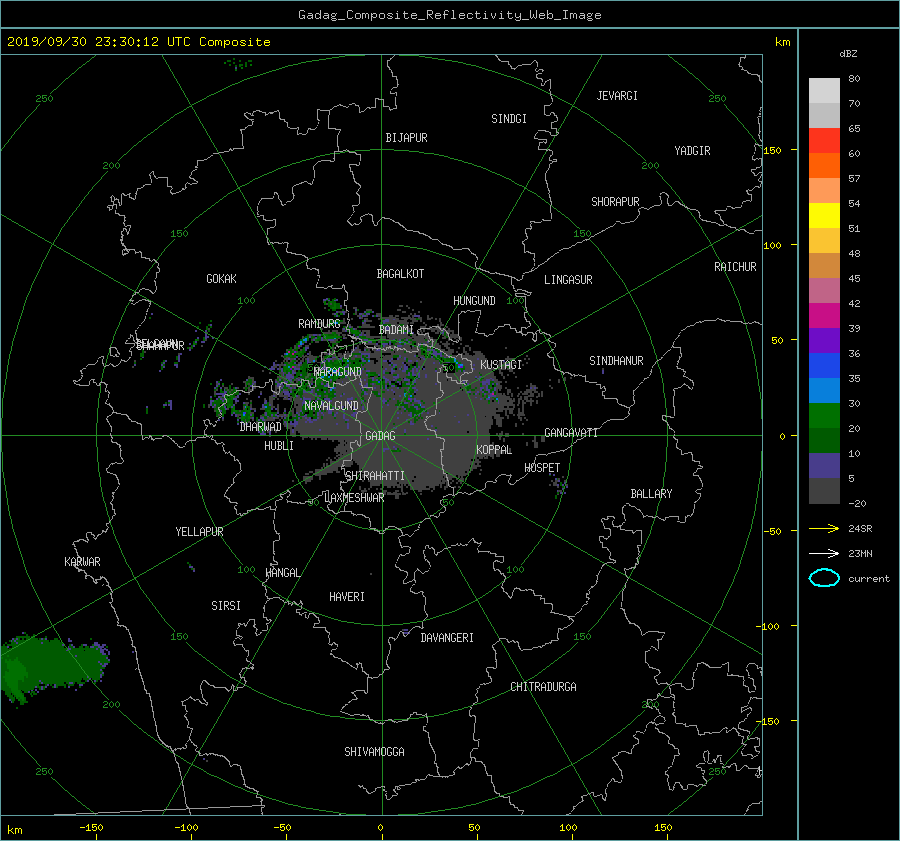Click the YADGIR city label
This screenshot has height=841, width=900.
(x=692, y=151)
